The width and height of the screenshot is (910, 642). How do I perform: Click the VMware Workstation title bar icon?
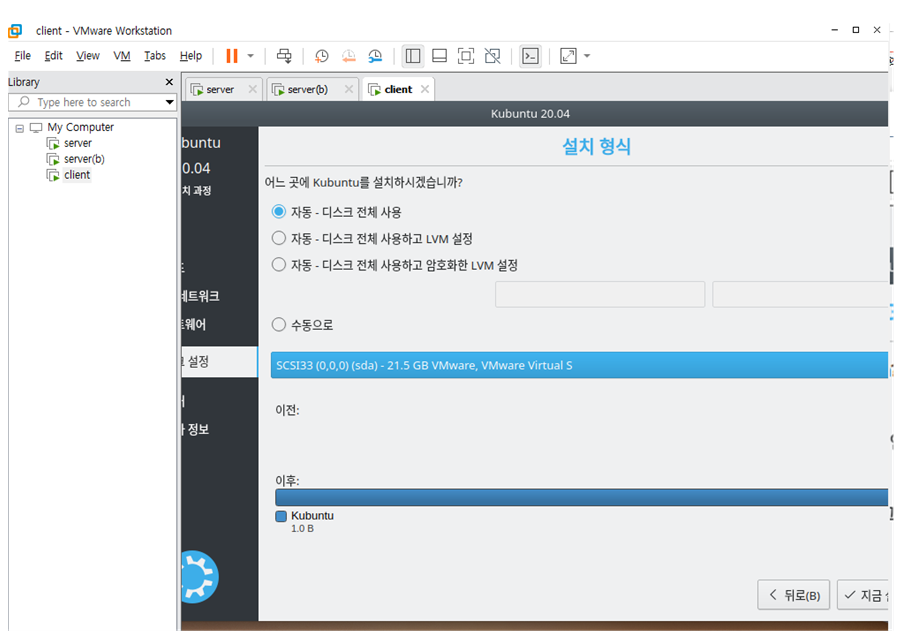click(15, 30)
